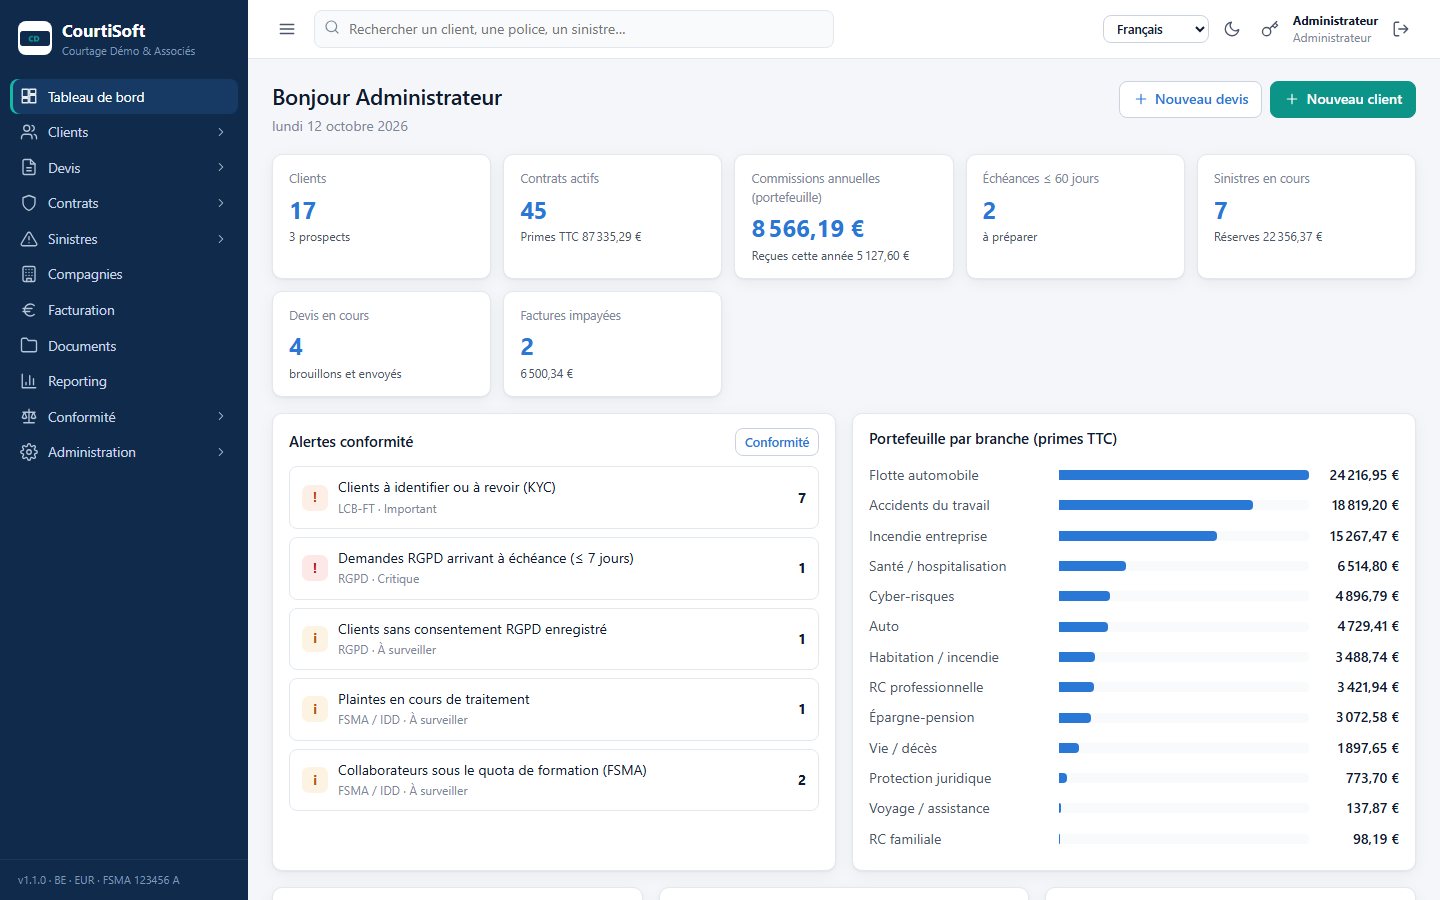1440x900 pixels.
Task: Click the red alert icon for KYC
Action: pyautogui.click(x=315, y=497)
